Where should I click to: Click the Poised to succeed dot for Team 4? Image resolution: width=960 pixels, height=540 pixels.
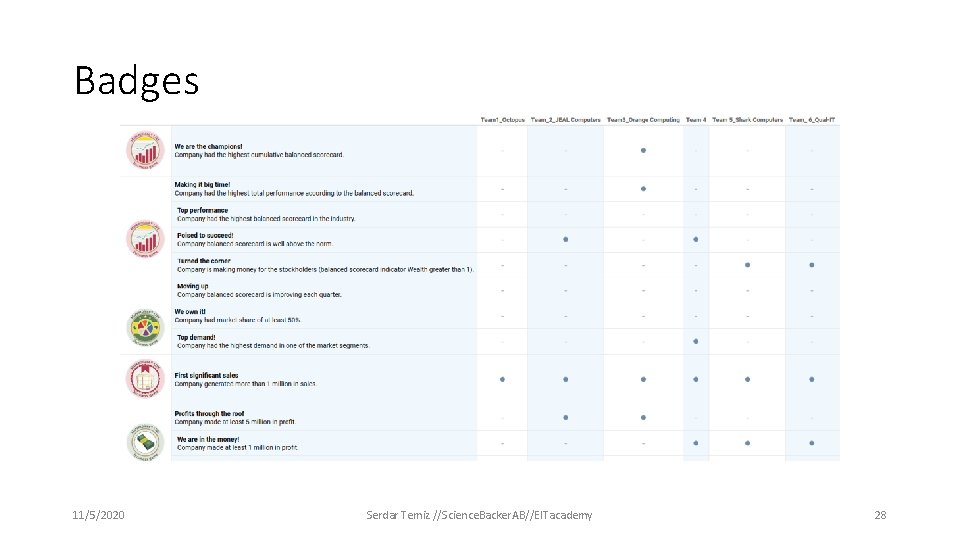tap(696, 239)
